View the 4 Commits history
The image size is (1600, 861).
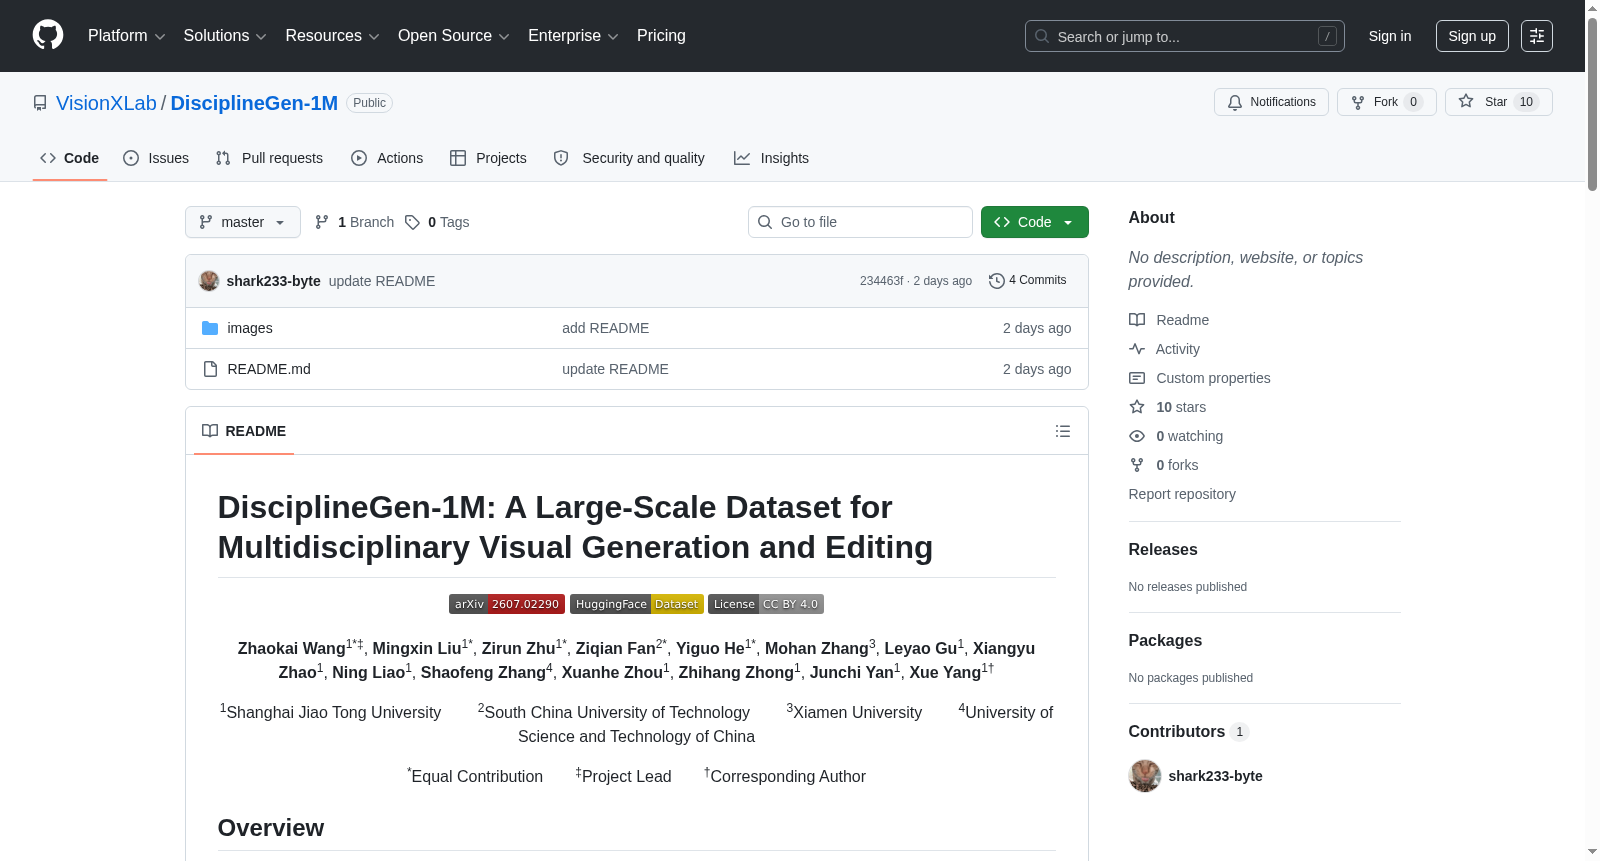click(1027, 281)
